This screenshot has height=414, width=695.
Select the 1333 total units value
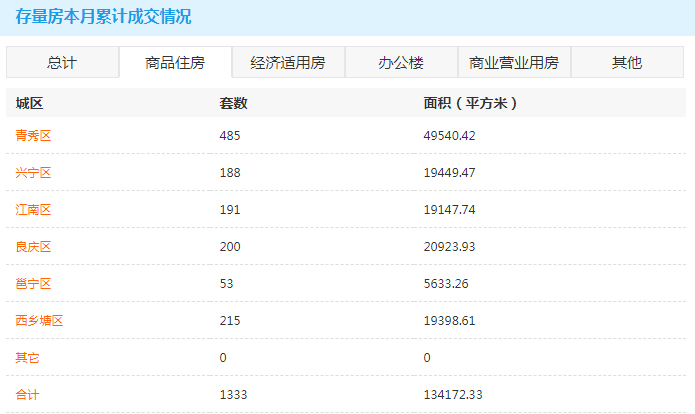pos(233,394)
